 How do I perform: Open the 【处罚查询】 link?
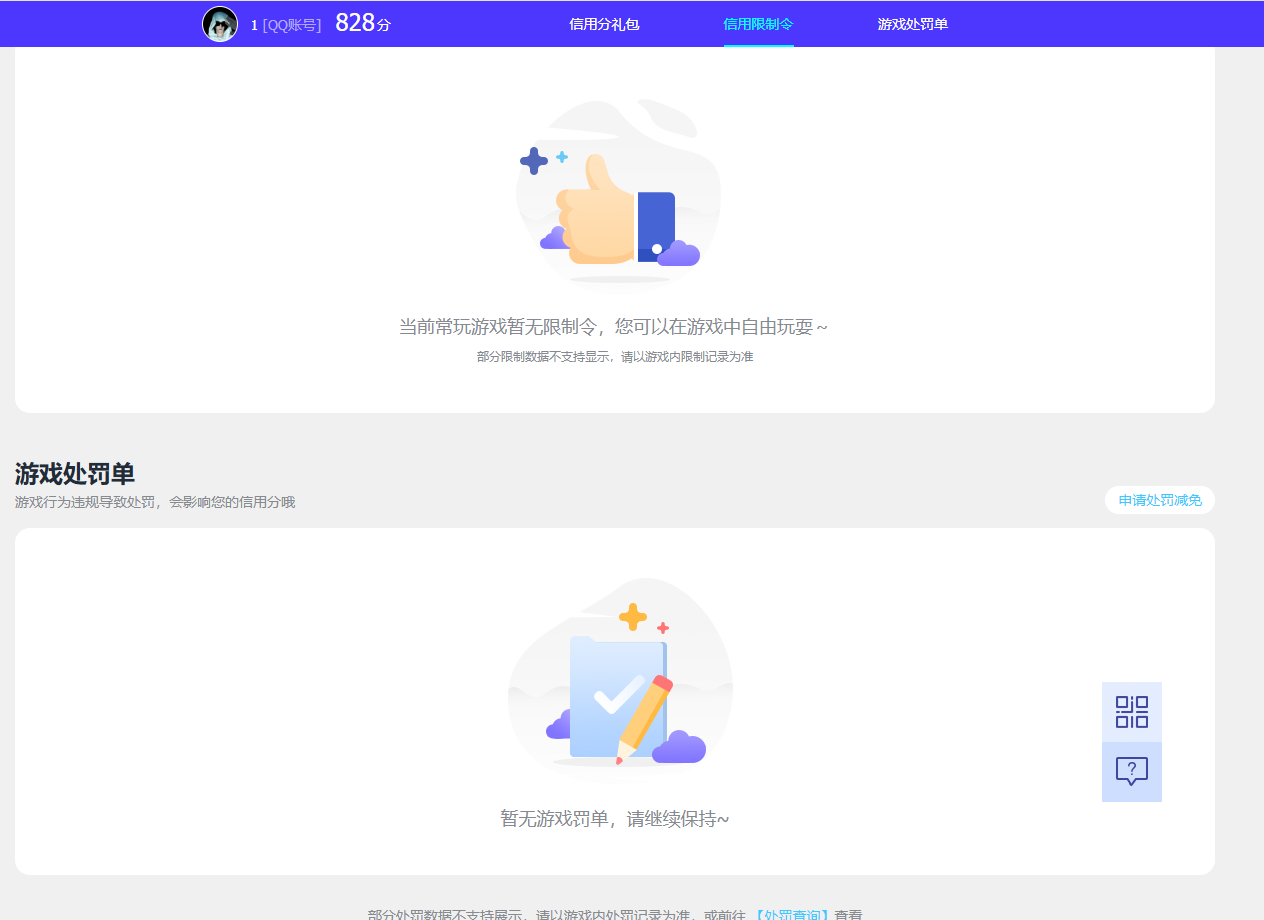[x=791, y=914]
